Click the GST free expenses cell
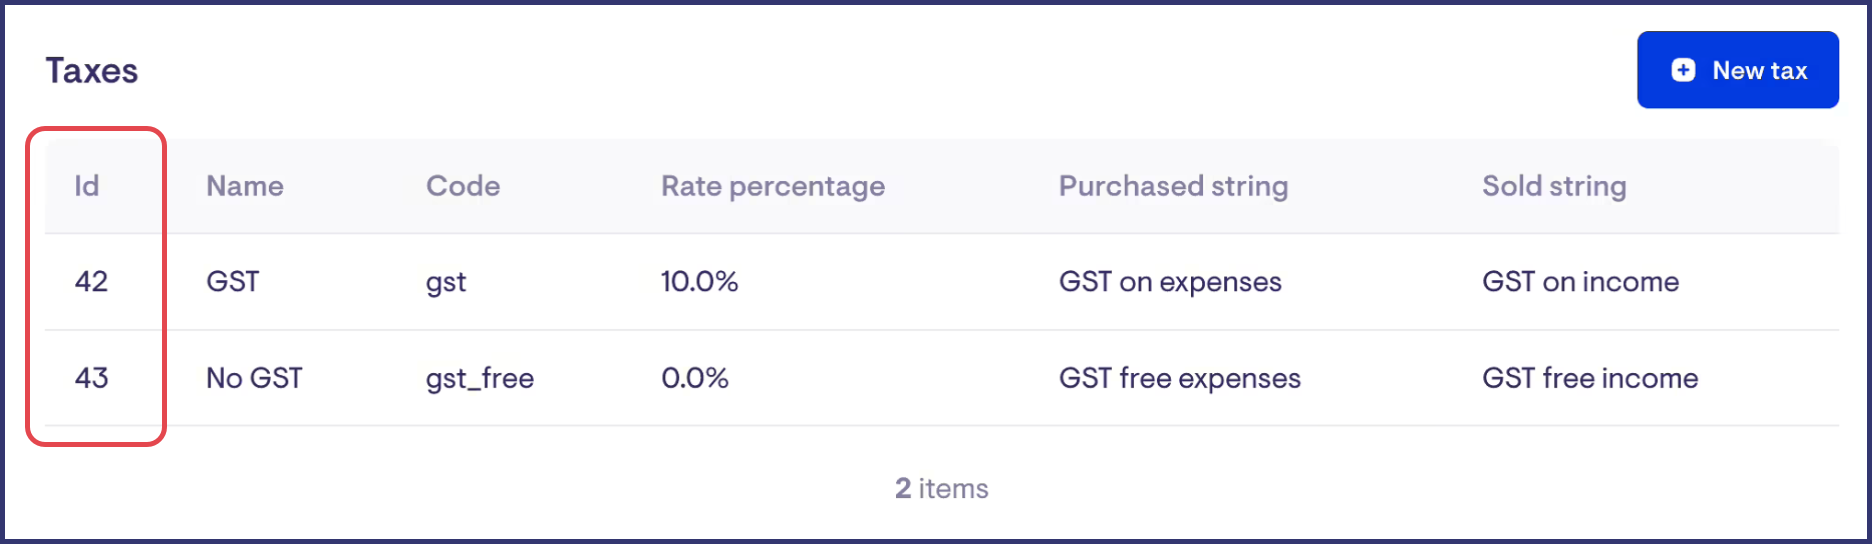Viewport: 1872px width, 544px height. pos(1180,378)
